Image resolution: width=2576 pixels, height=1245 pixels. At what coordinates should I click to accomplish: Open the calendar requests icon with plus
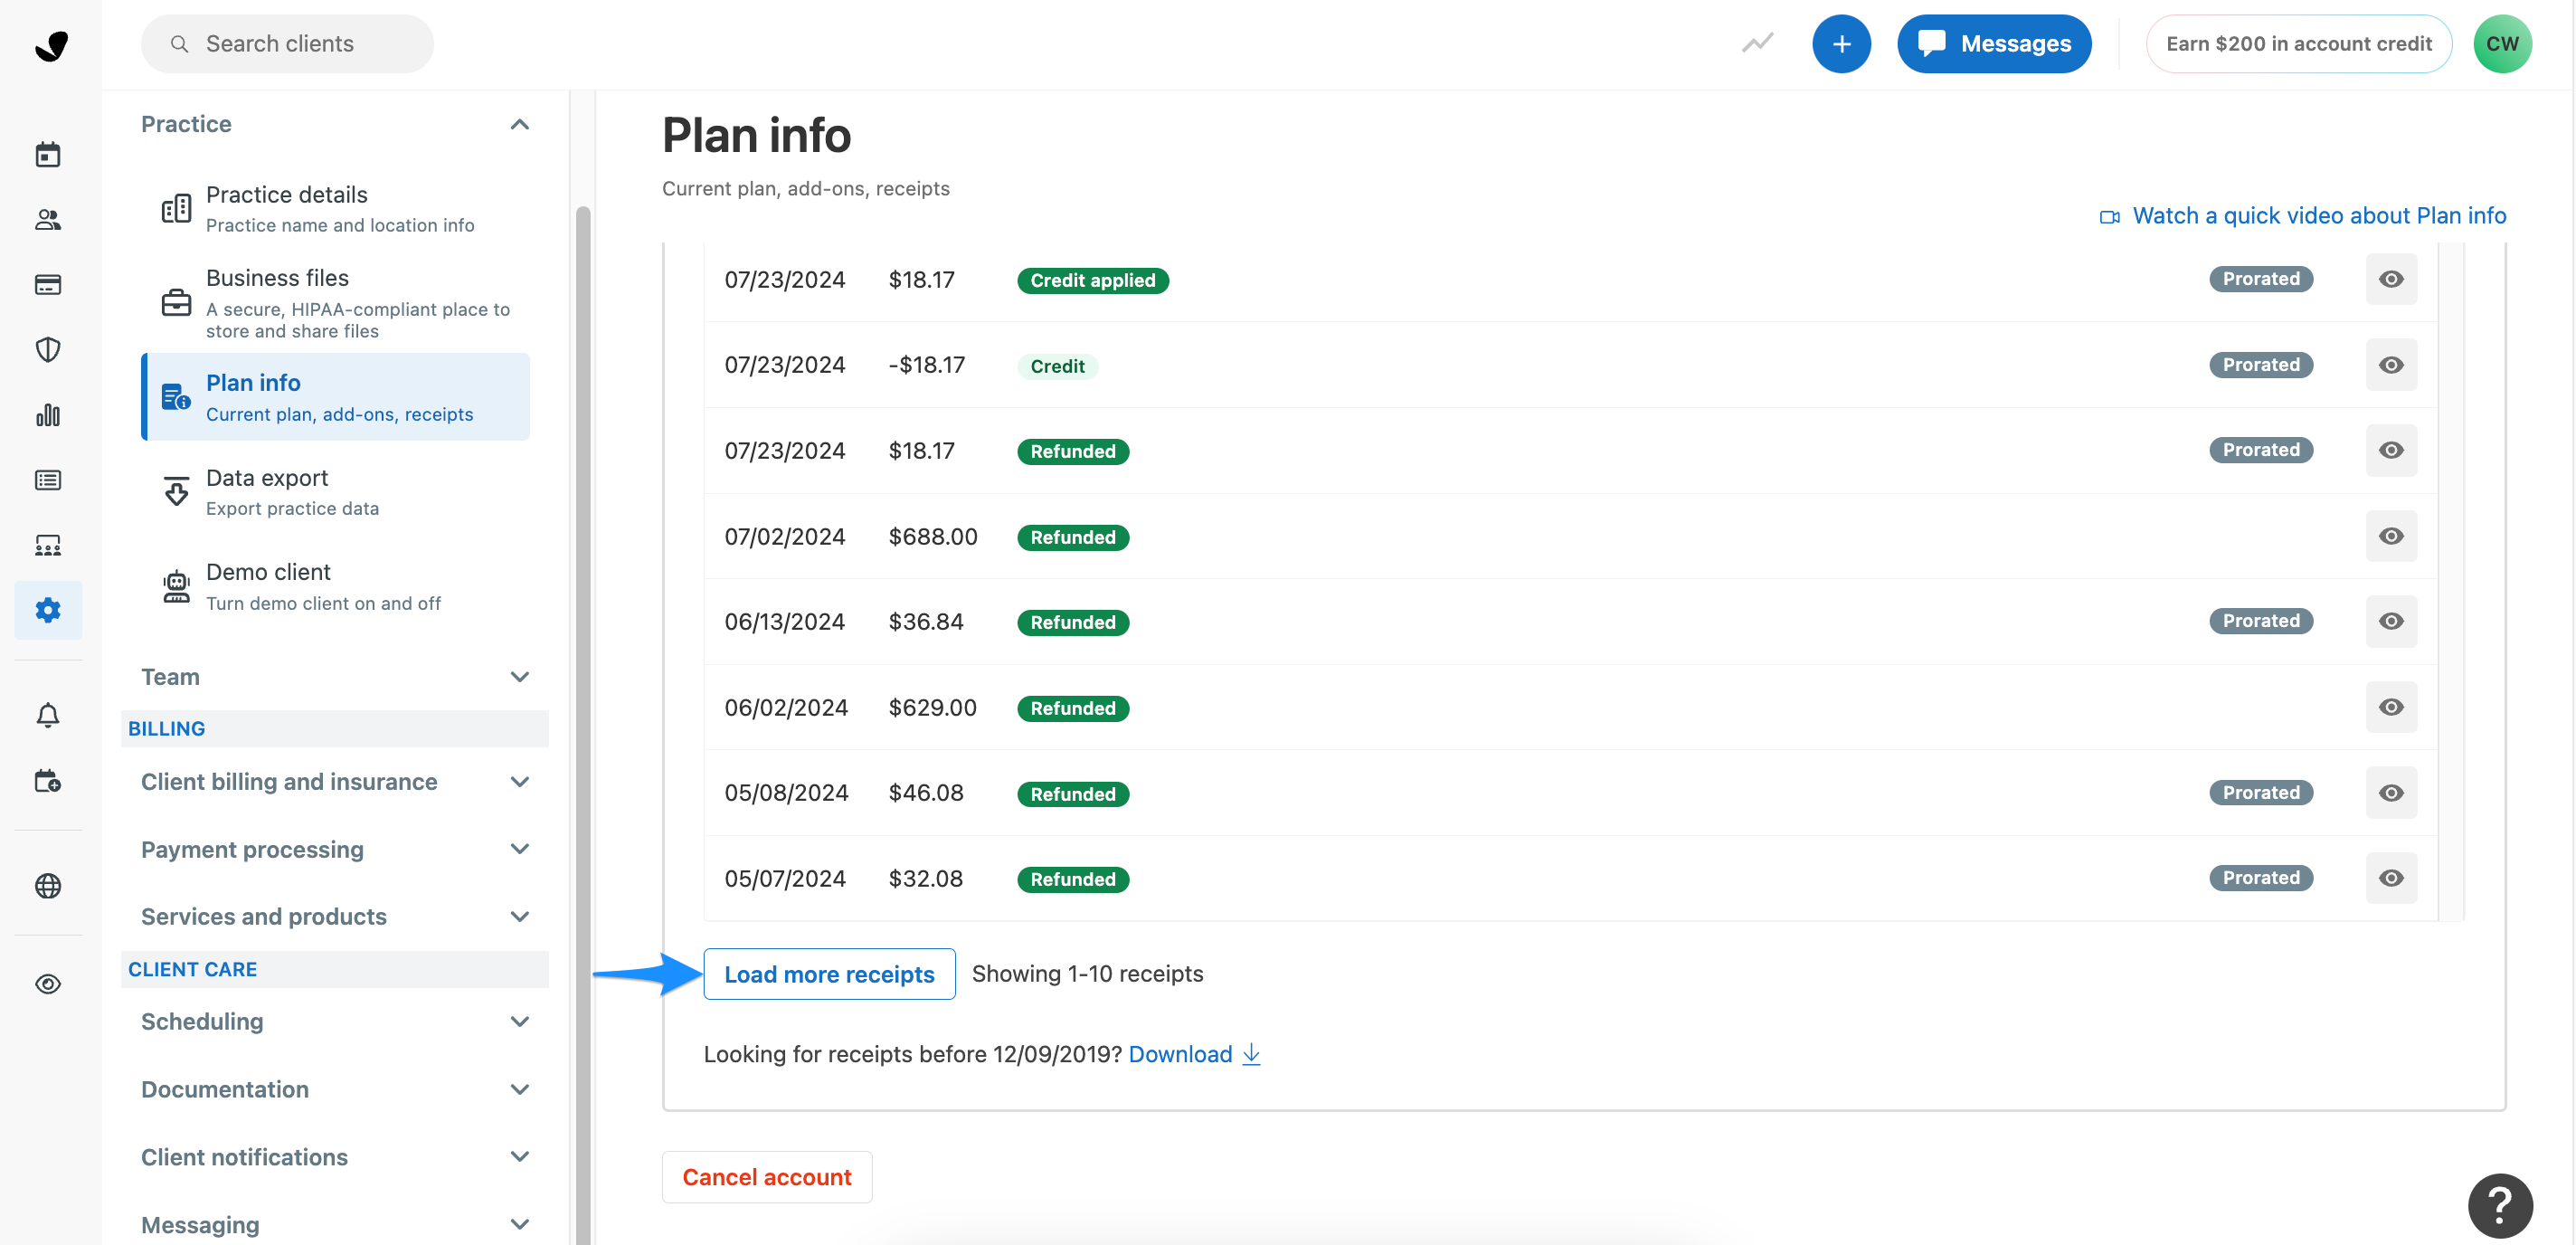48,781
